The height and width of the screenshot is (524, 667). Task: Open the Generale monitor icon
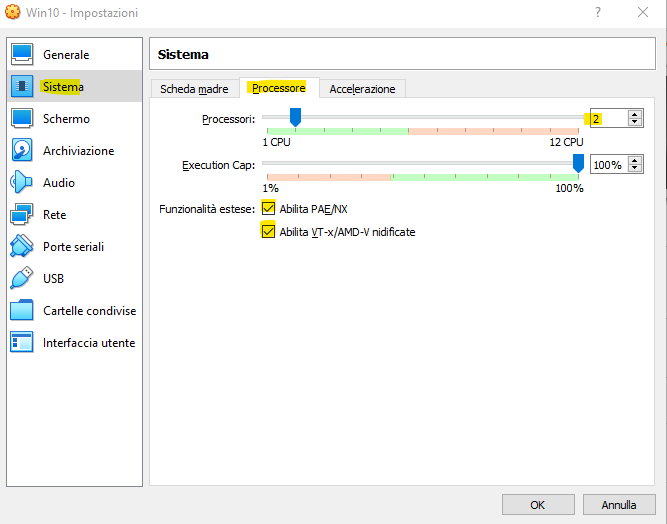[22, 54]
